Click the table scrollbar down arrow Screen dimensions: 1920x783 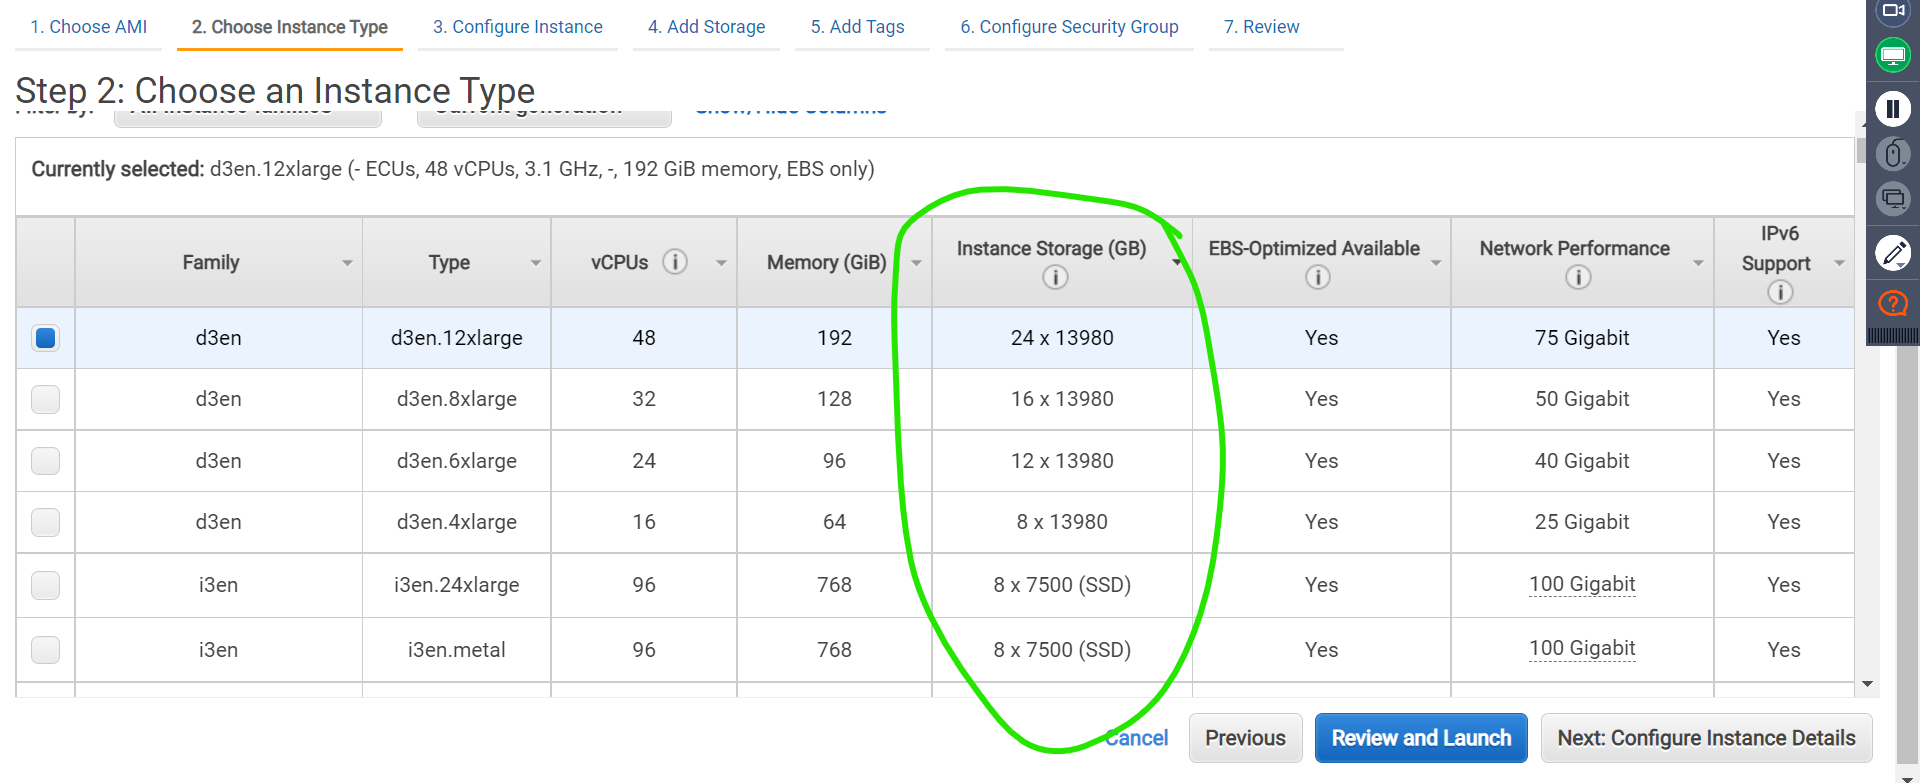(x=1867, y=684)
